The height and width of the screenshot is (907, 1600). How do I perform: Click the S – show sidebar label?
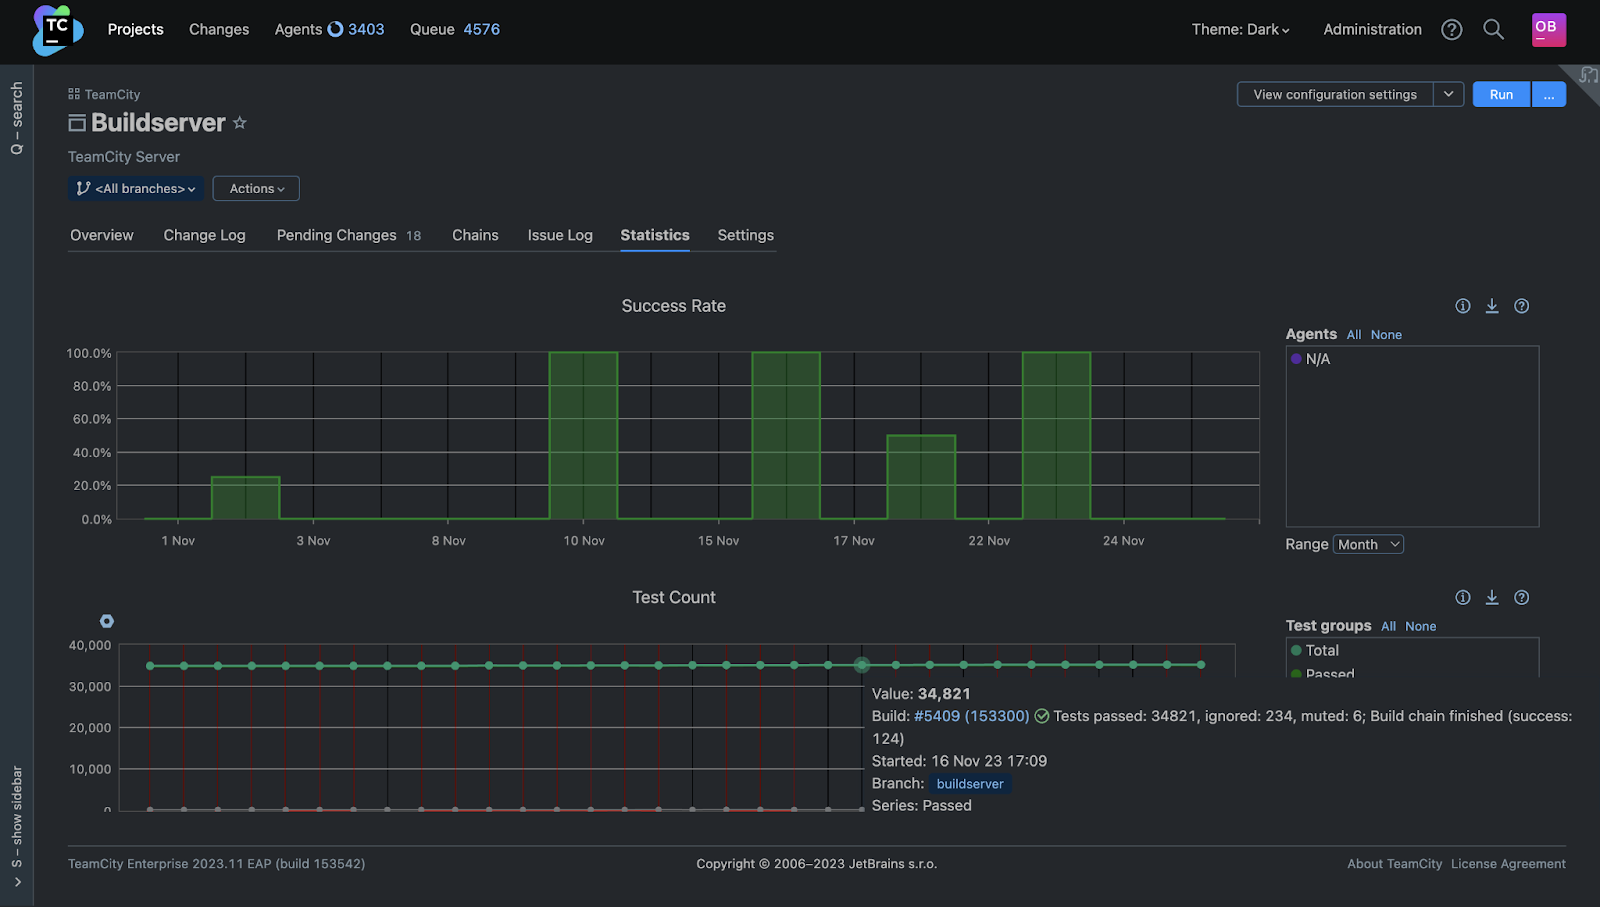[17, 817]
